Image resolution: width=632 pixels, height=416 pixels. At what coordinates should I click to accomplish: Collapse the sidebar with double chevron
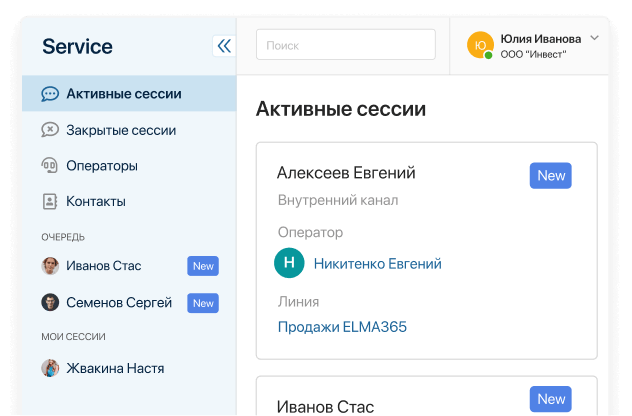[x=223, y=46]
